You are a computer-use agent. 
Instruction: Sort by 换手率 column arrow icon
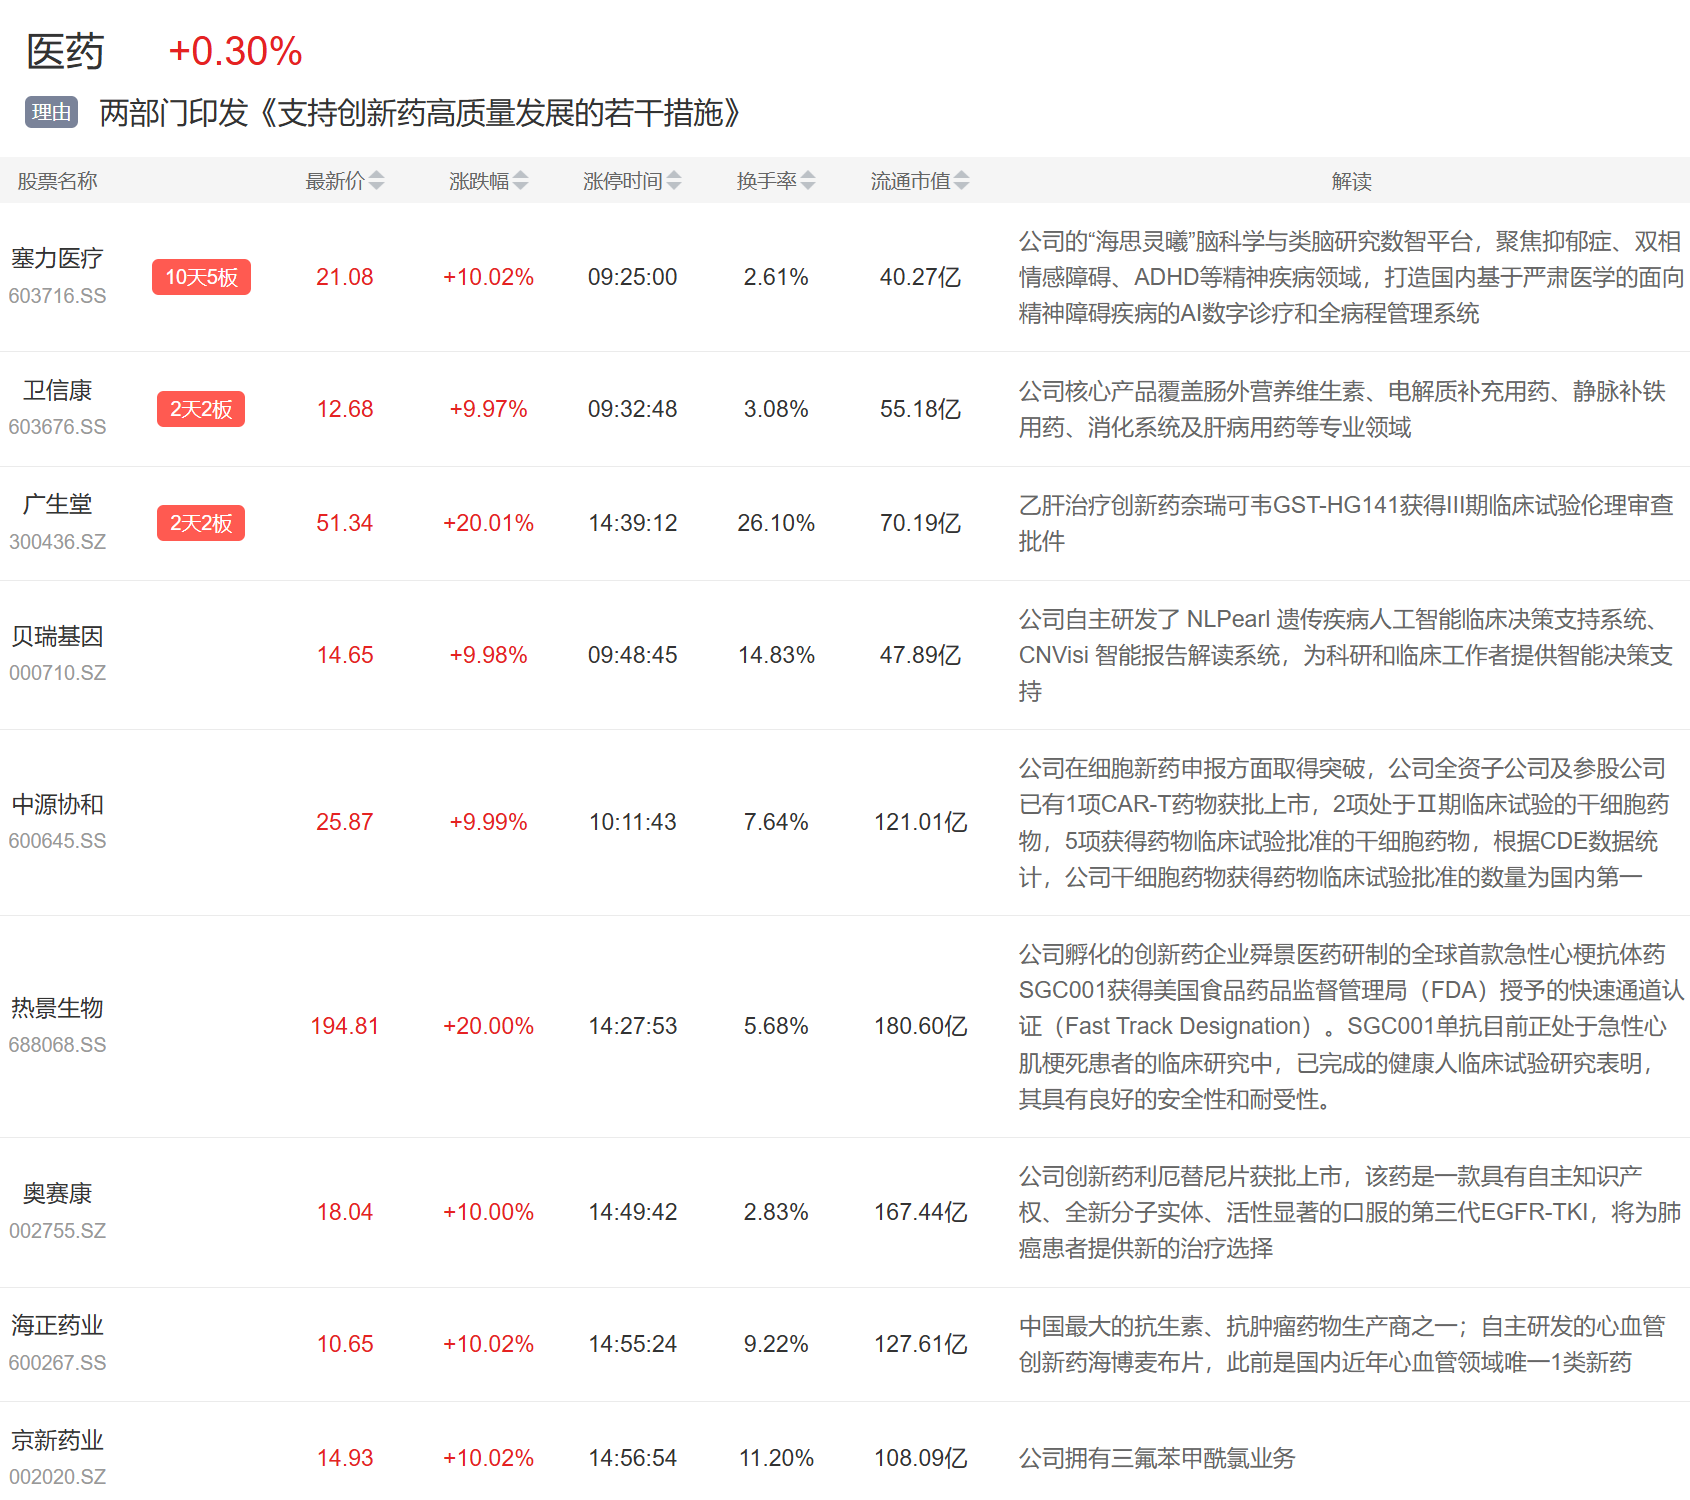808,181
